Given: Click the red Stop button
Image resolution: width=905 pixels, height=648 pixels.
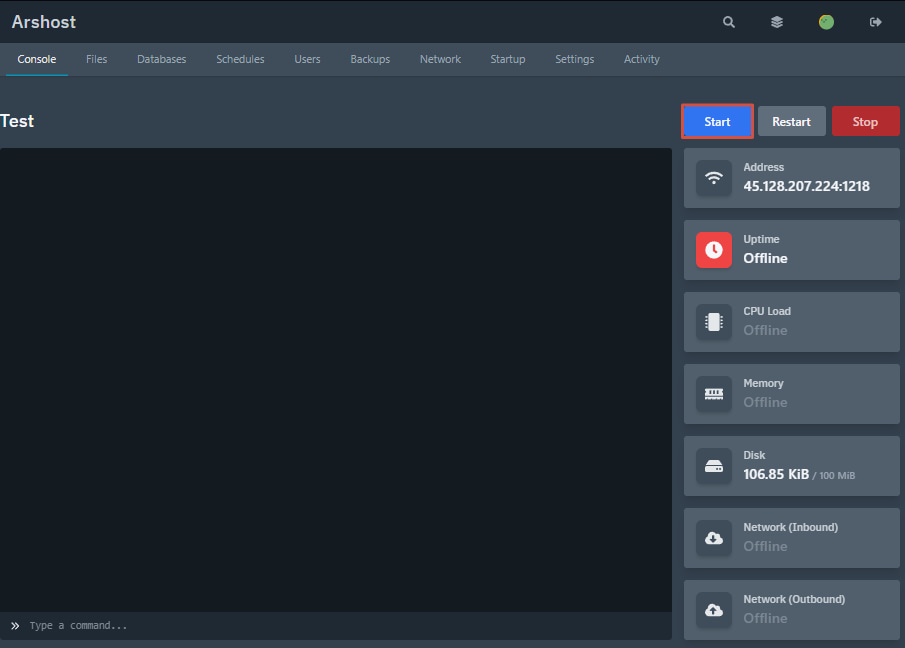Looking at the screenshot, I should pos(865,122).
